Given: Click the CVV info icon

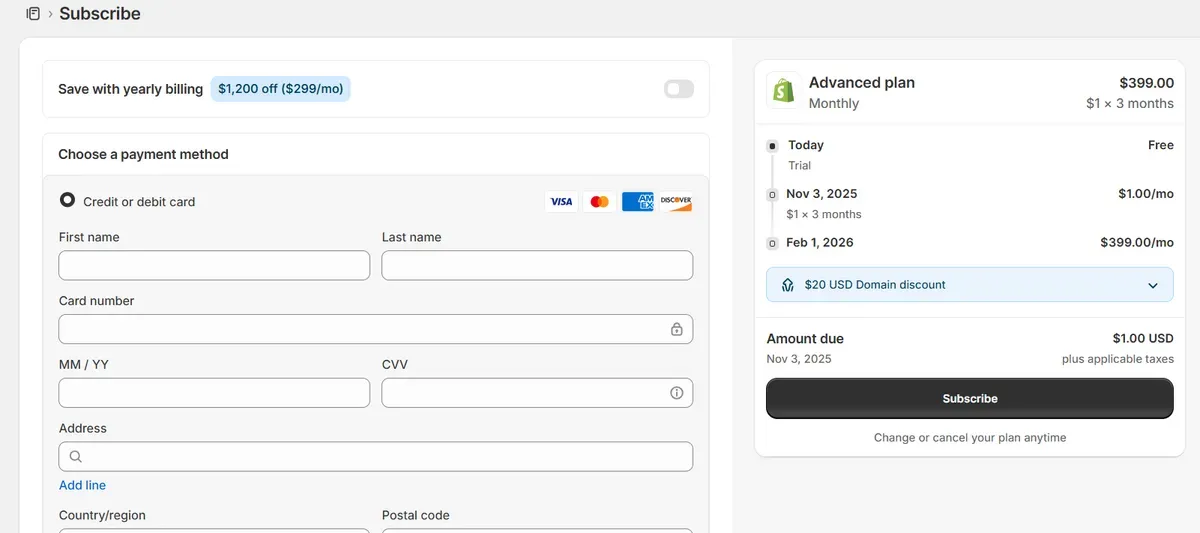Looking at the screenshot, I should coord(676,393).
